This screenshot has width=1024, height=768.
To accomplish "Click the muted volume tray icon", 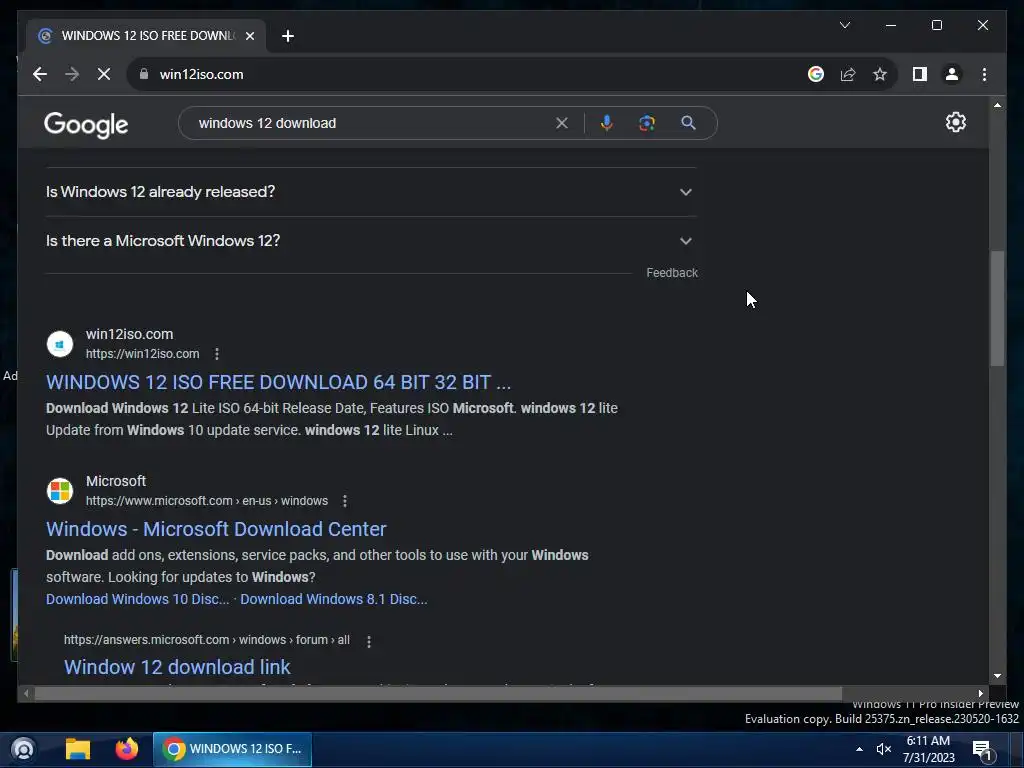I will pyautogui.click(x=884, y=749).
